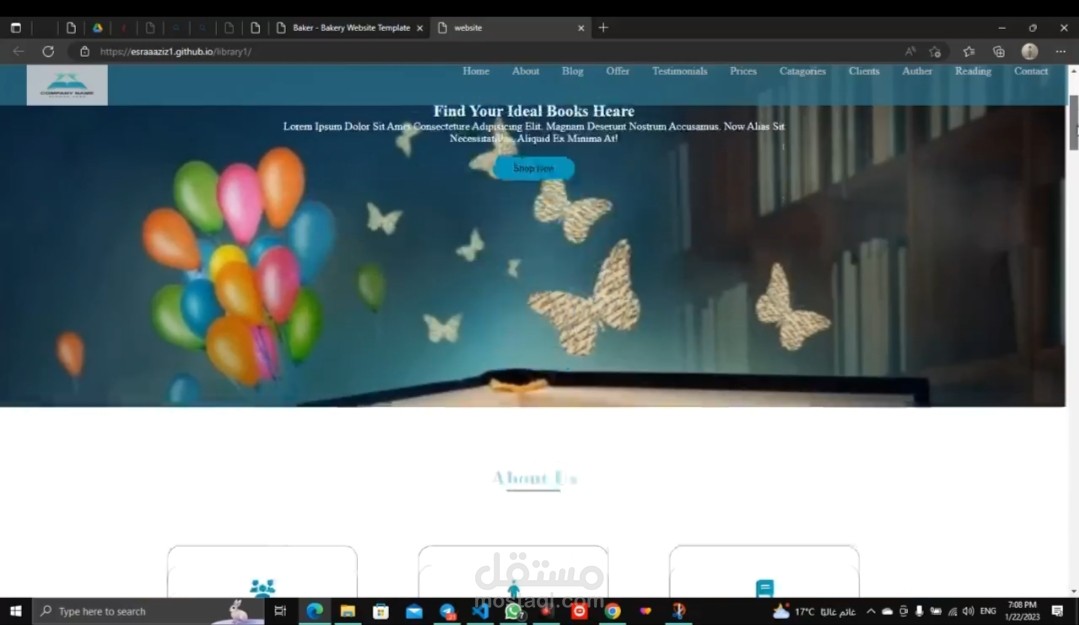1079x625 pixels.
Task: Open the Contact nav link
Action: (1030, 71)
